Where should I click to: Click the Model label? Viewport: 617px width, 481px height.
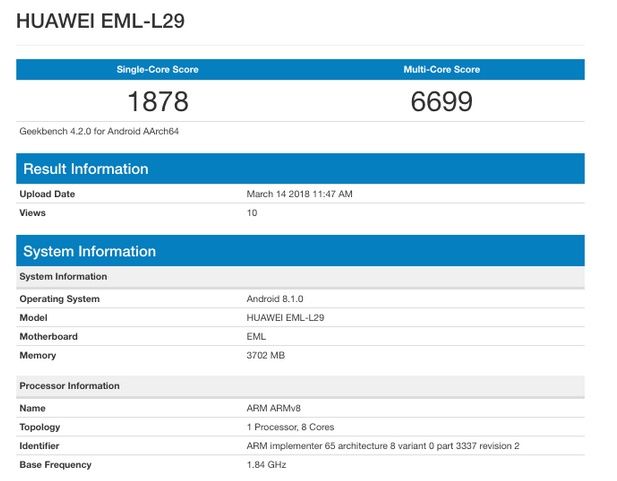click(33, 318)
